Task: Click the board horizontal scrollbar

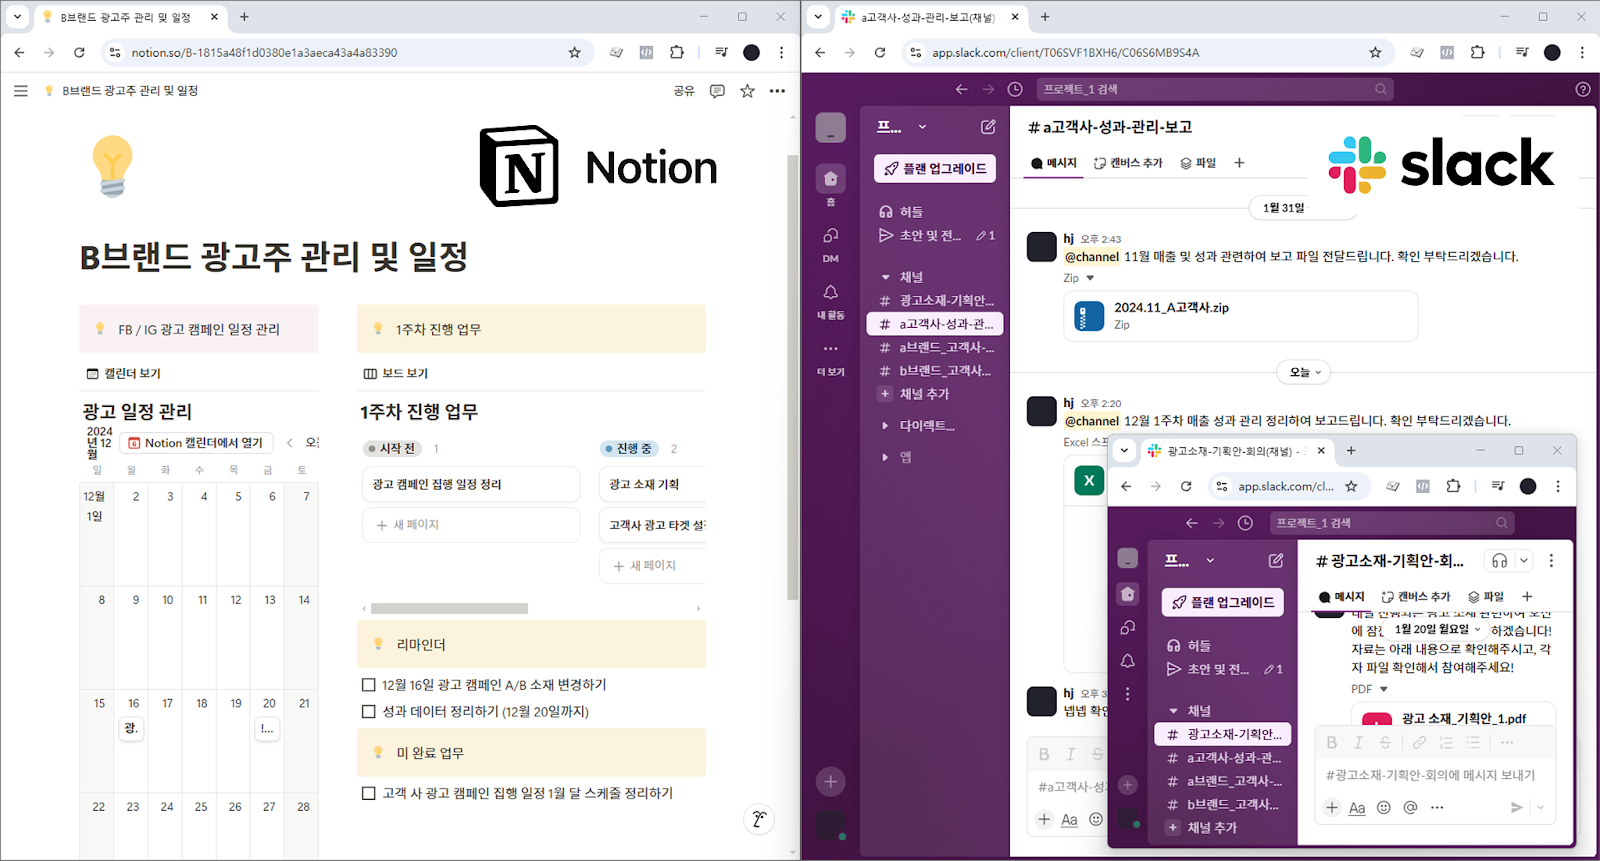Action: 449,608
